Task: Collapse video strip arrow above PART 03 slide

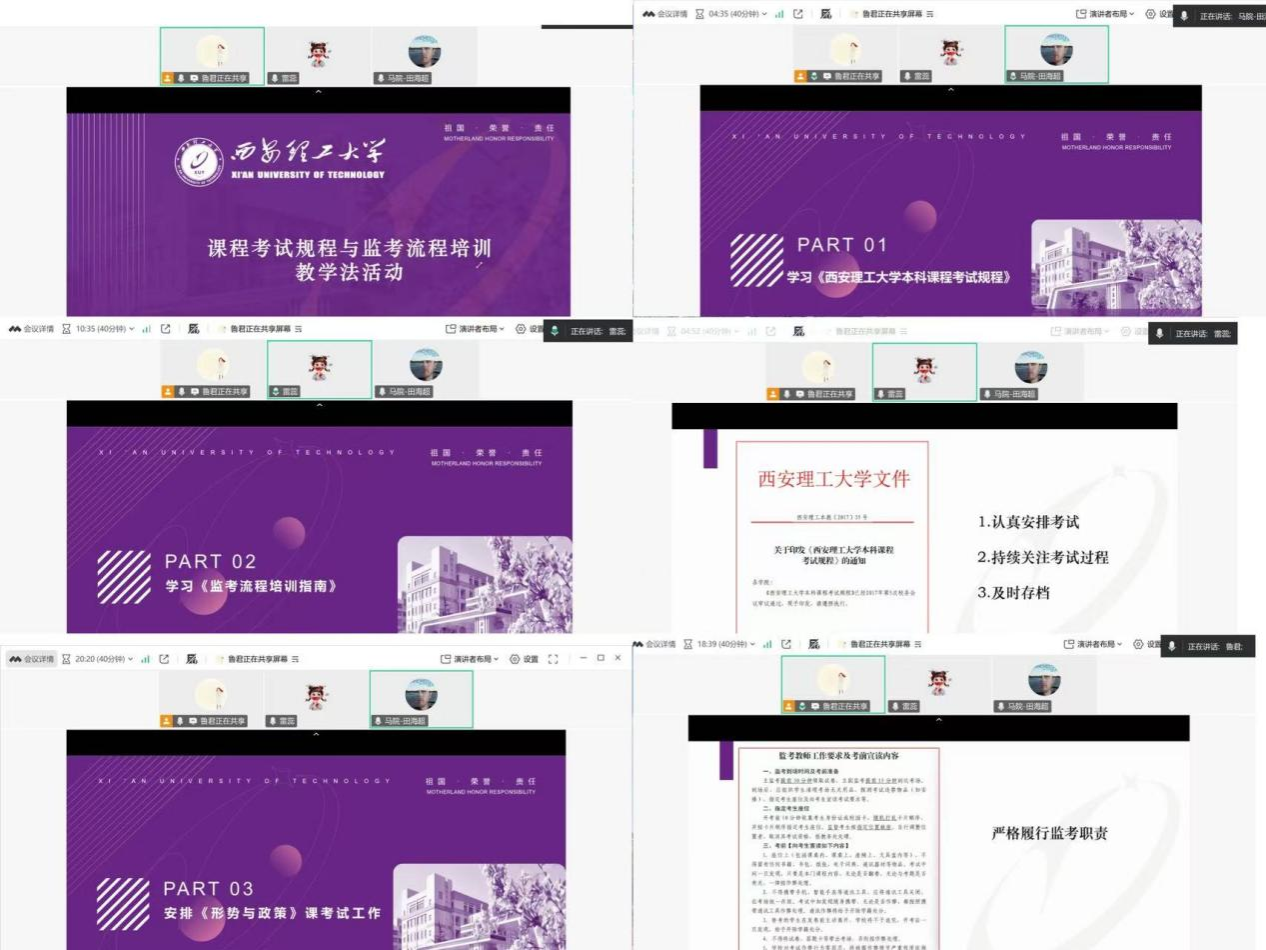Action: click(x=317, y=736)
